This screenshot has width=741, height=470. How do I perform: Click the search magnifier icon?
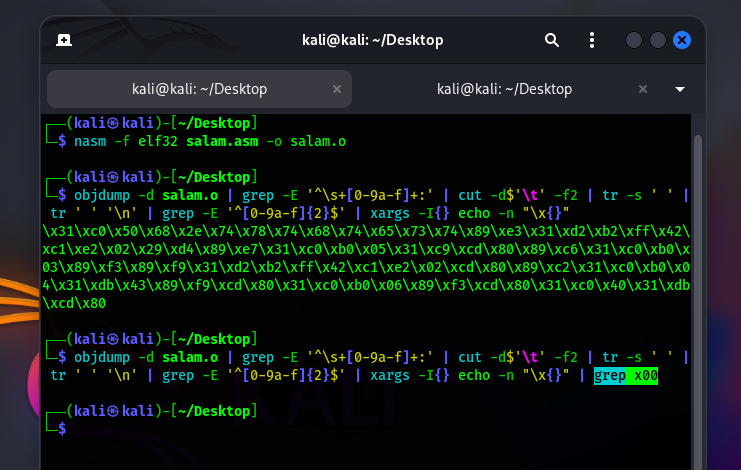point(552,40)
